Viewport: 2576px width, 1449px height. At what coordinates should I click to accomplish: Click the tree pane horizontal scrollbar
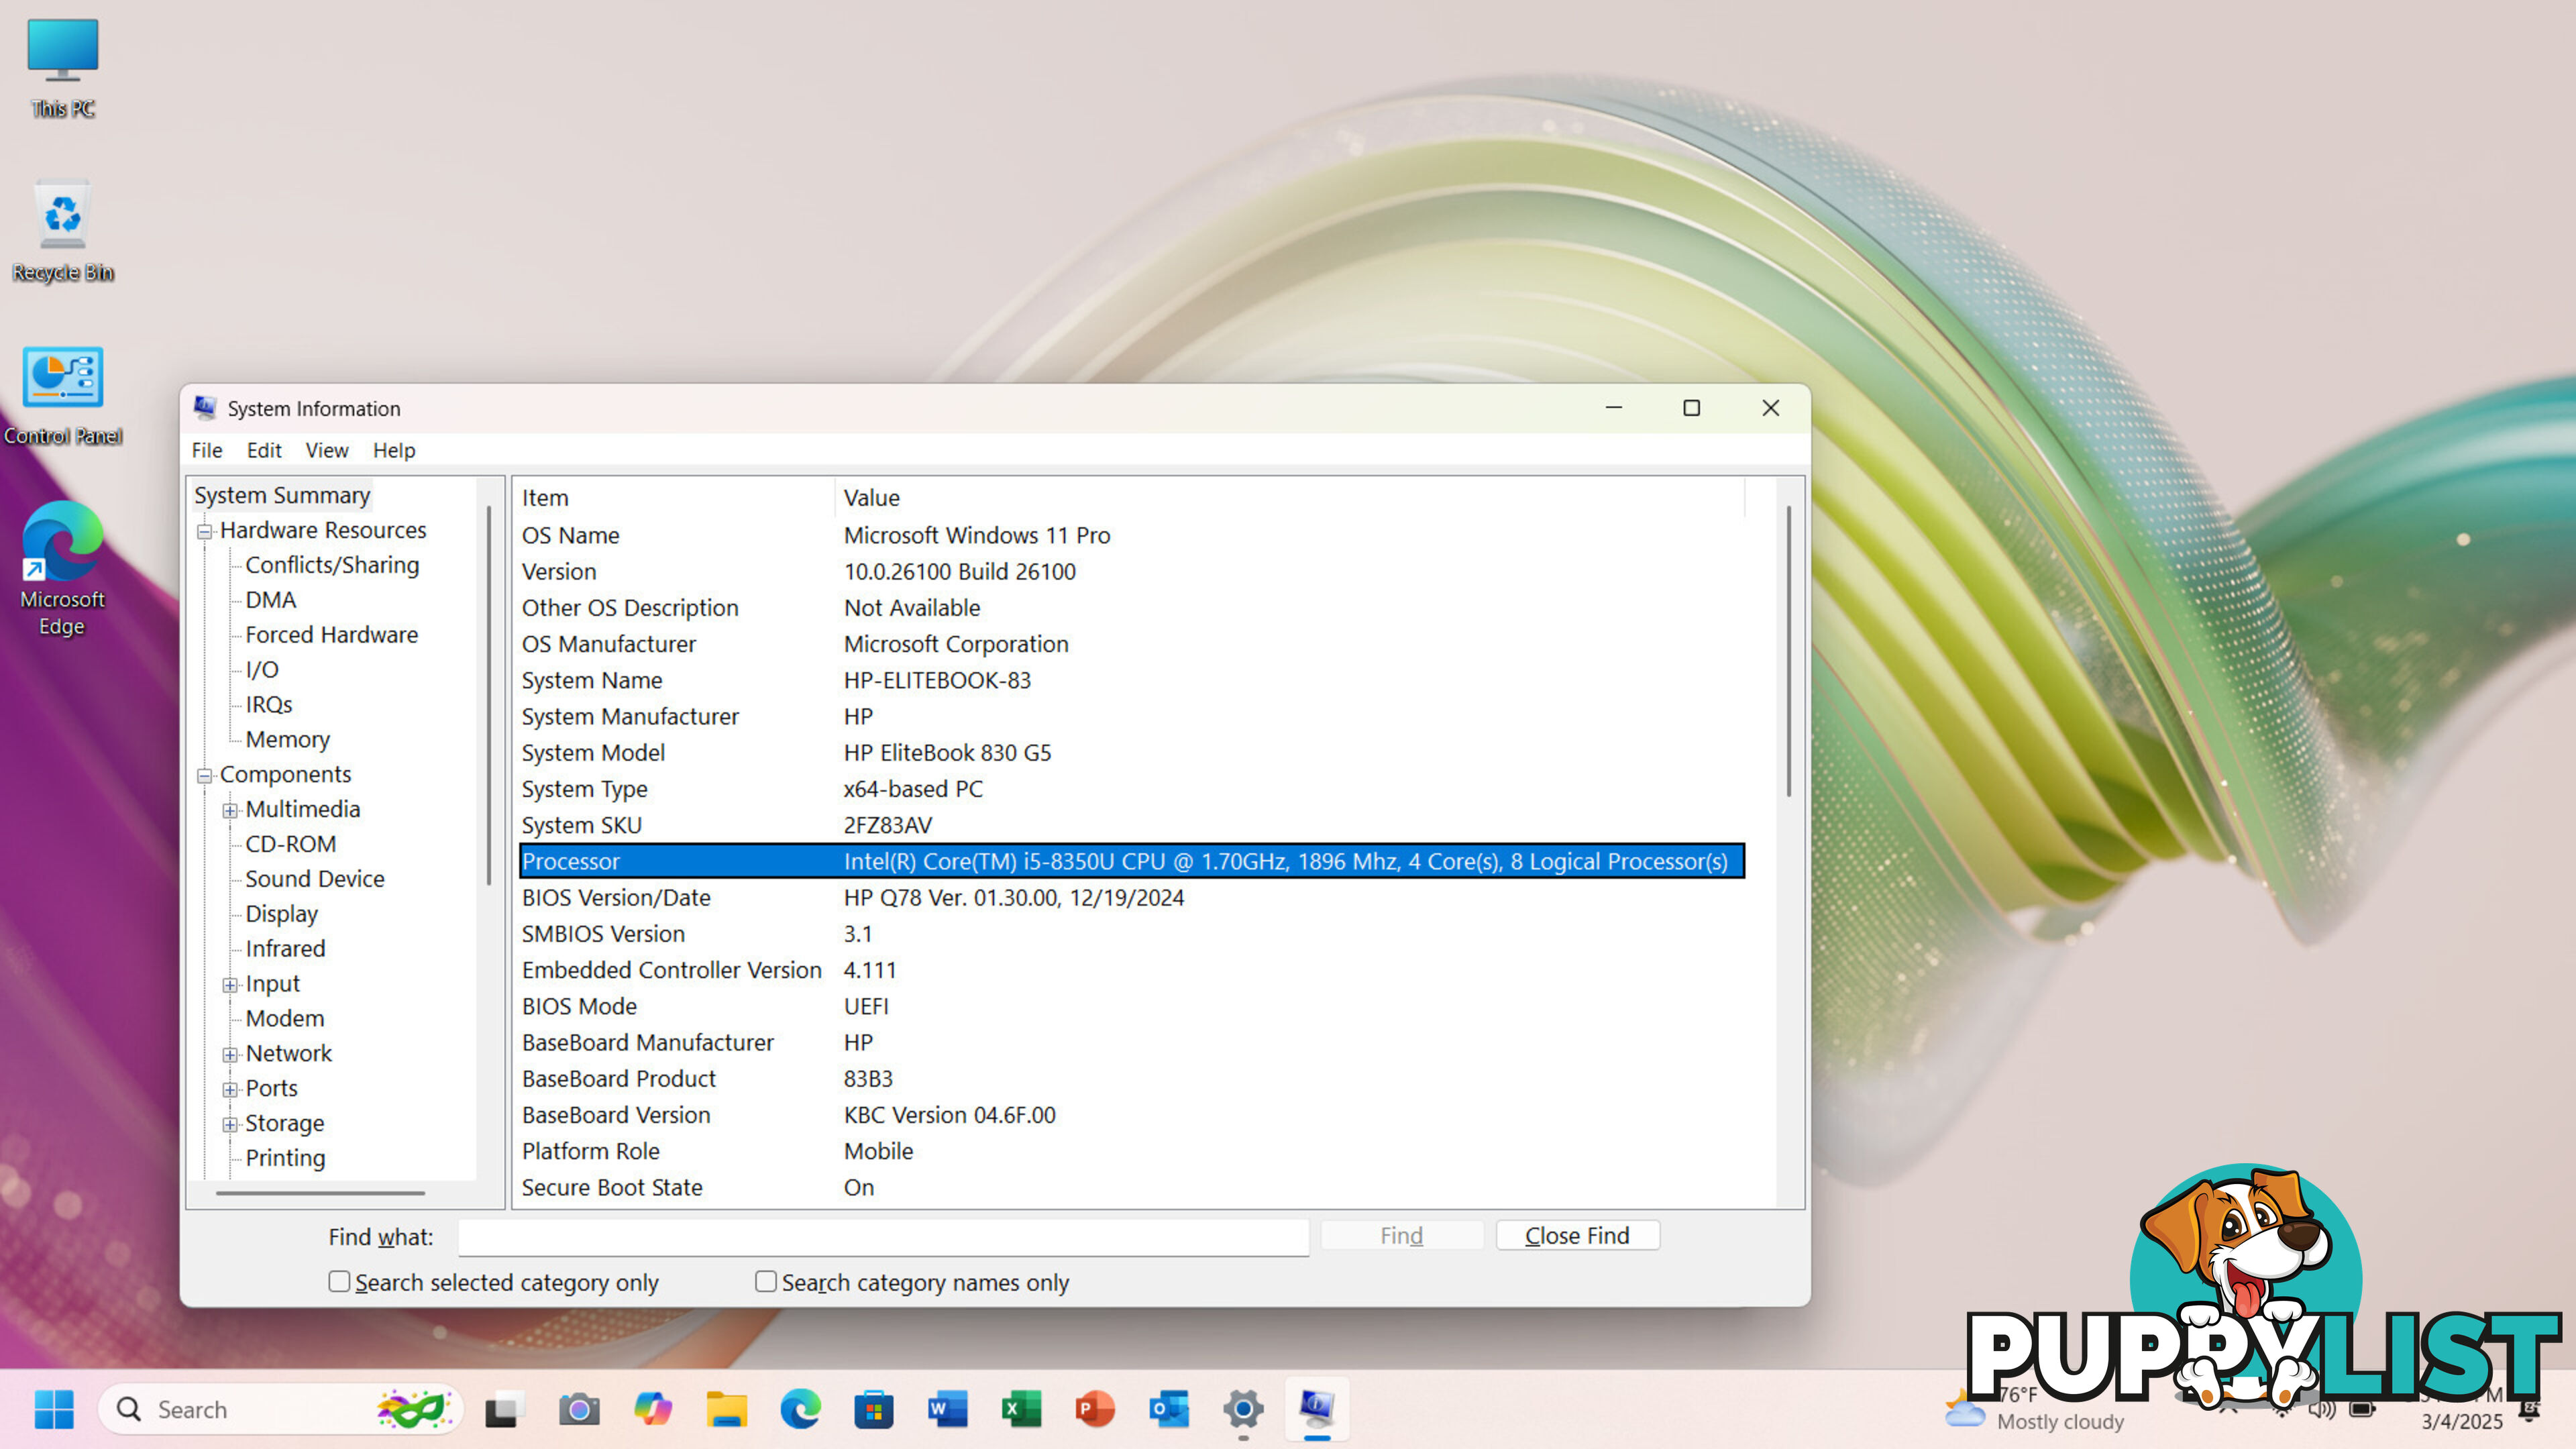pos(320,1192)
